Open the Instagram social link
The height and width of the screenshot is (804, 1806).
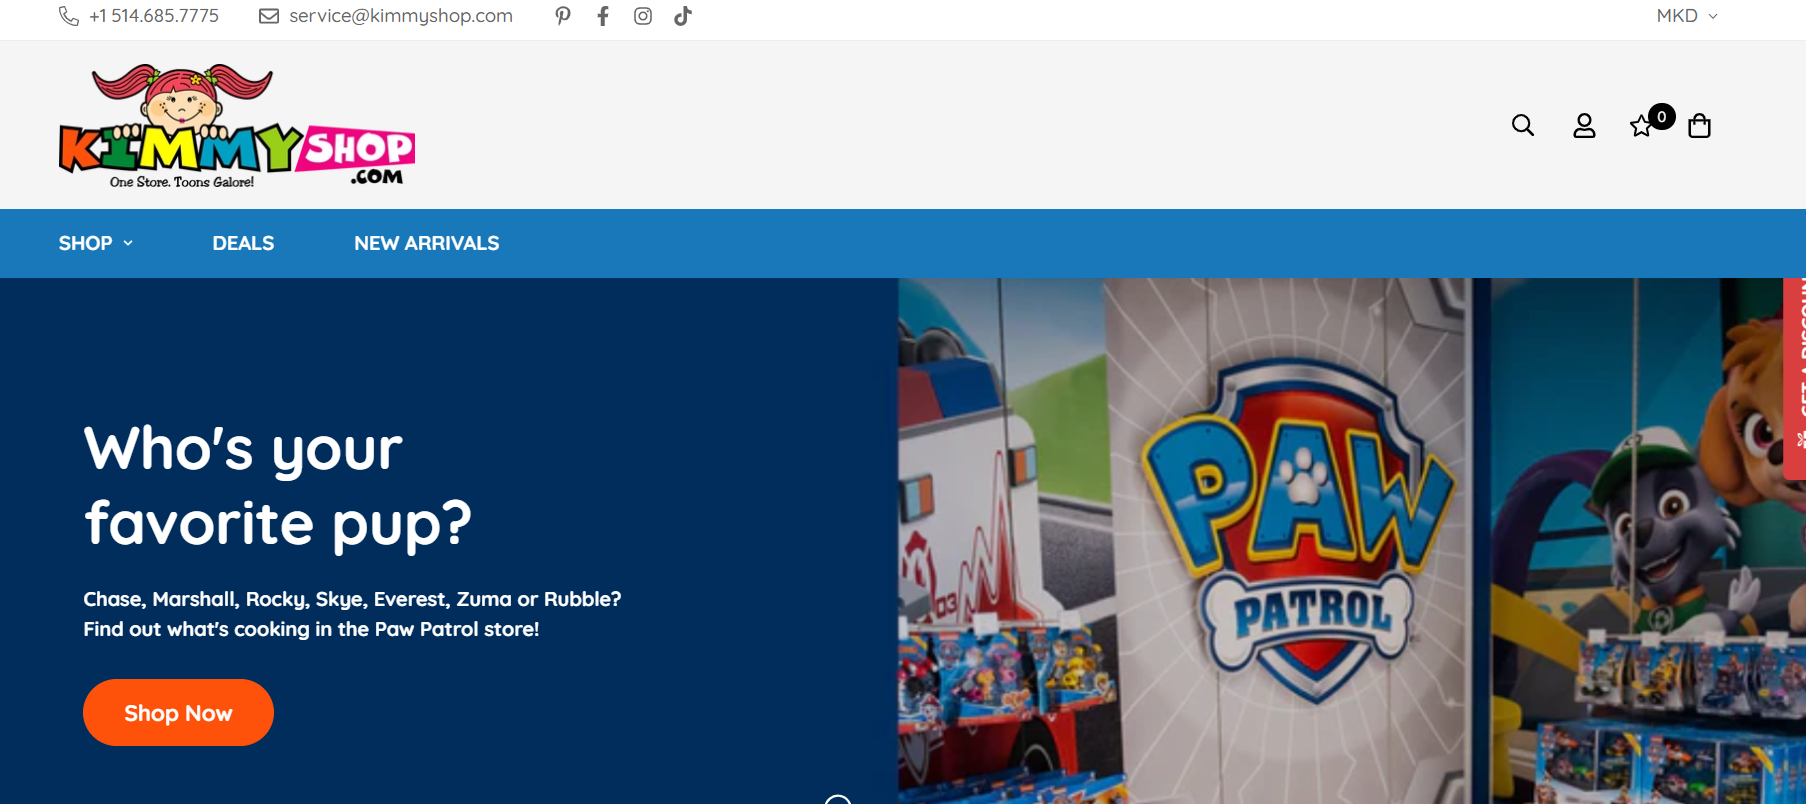tap(643, 16)
